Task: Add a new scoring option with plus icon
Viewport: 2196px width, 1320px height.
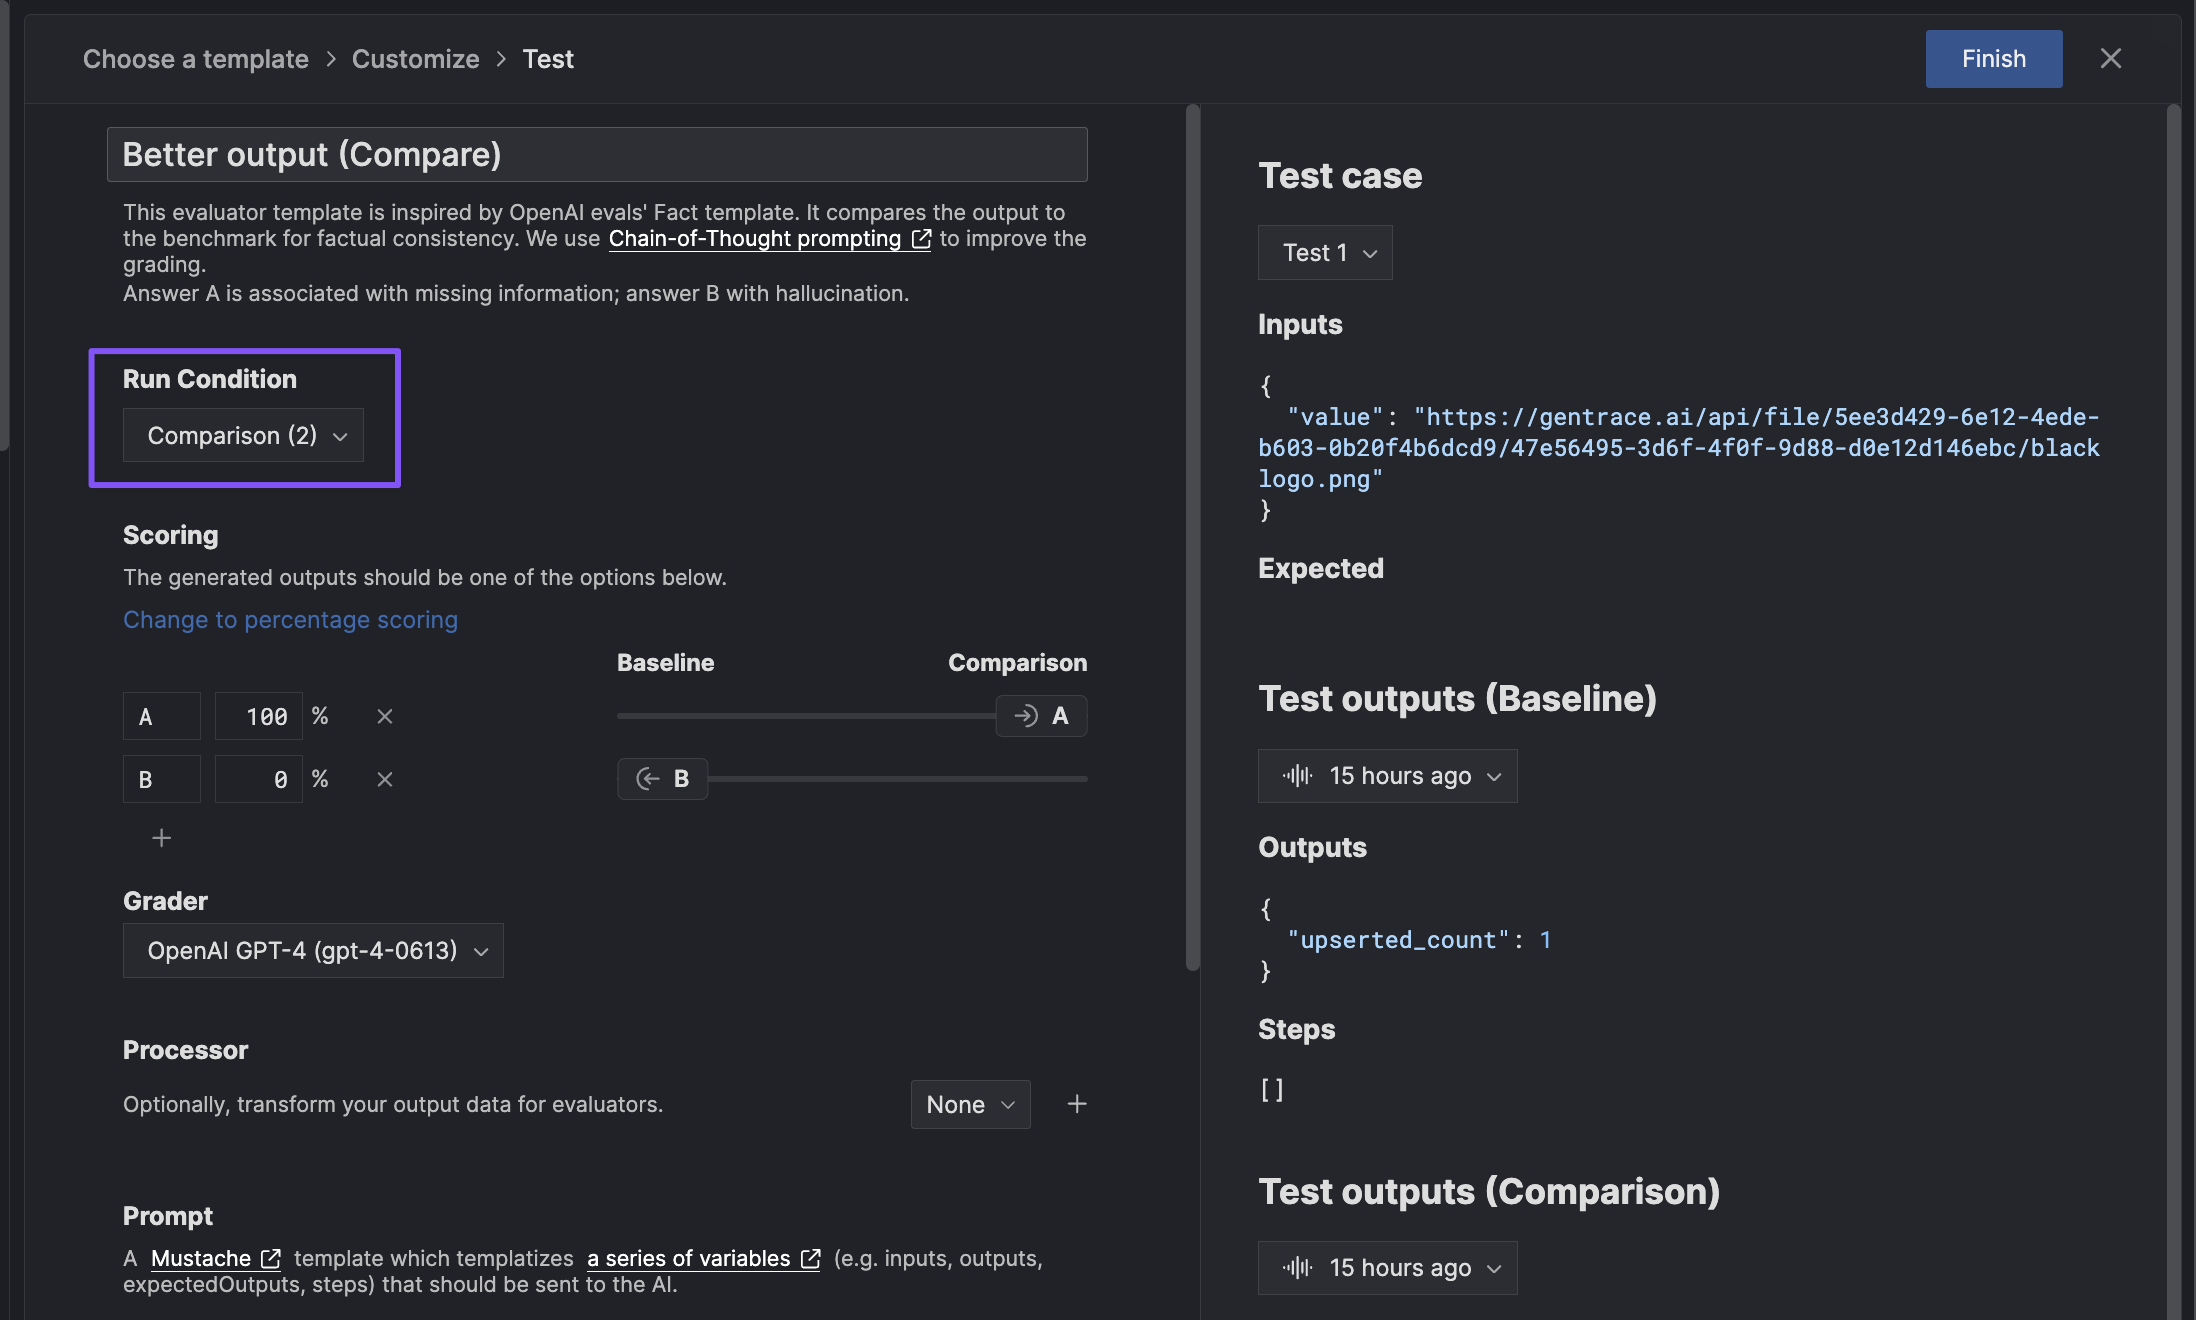Action: [x=161, y=838]
